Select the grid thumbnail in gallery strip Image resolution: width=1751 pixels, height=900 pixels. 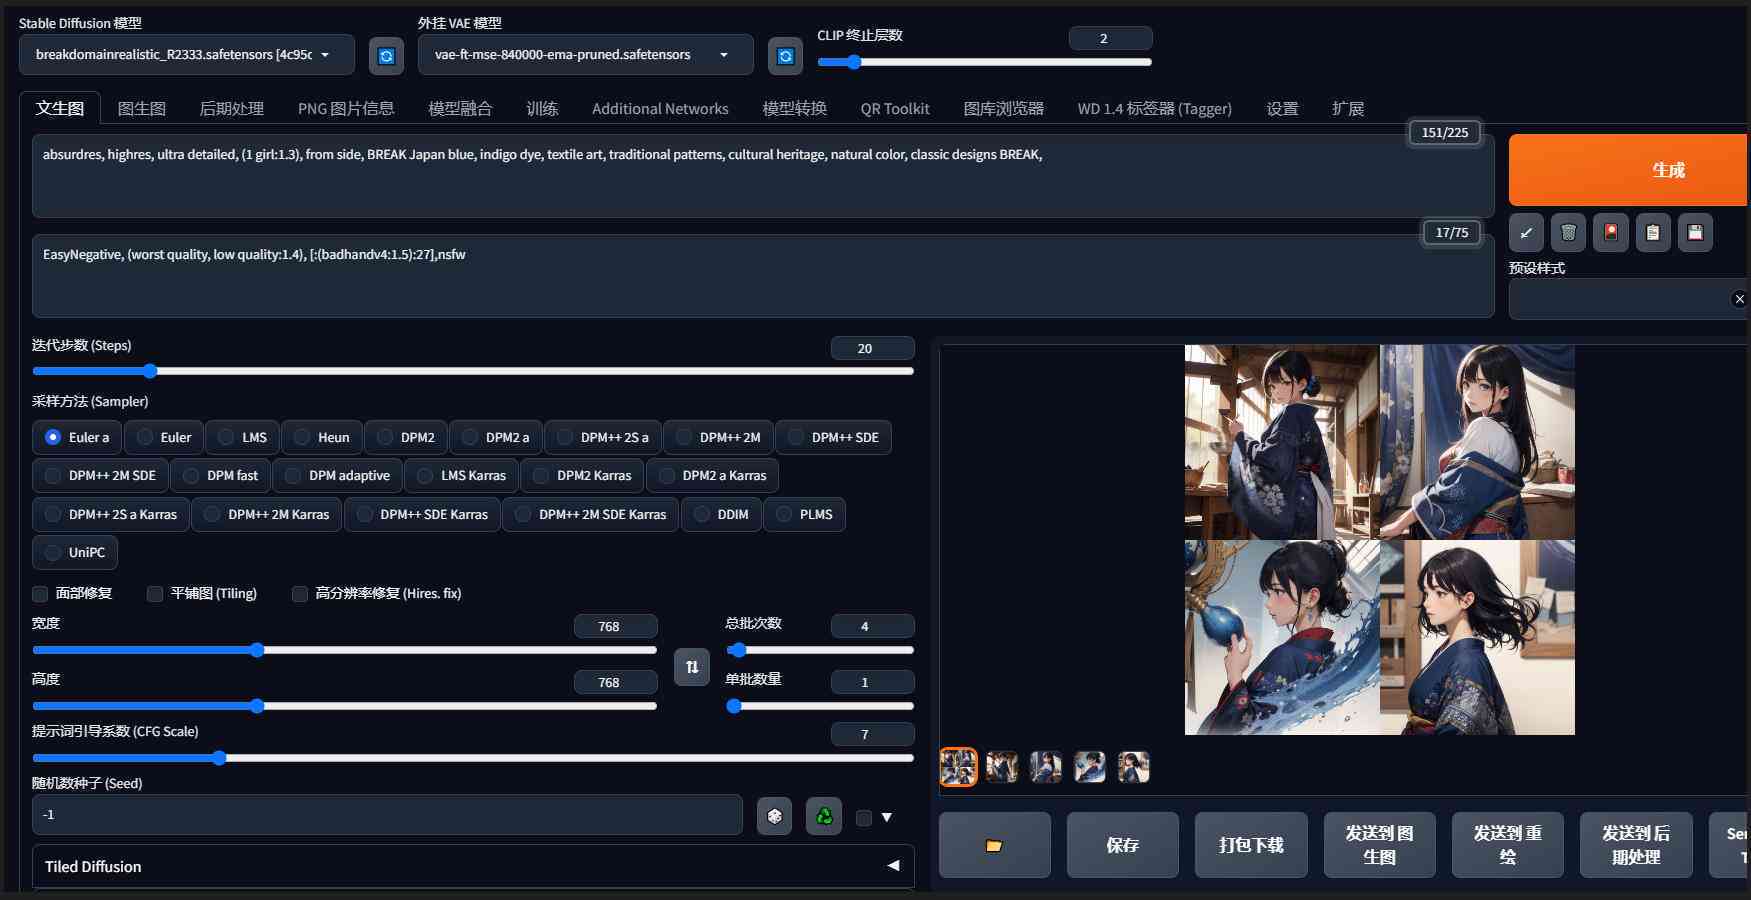[958, 767]
